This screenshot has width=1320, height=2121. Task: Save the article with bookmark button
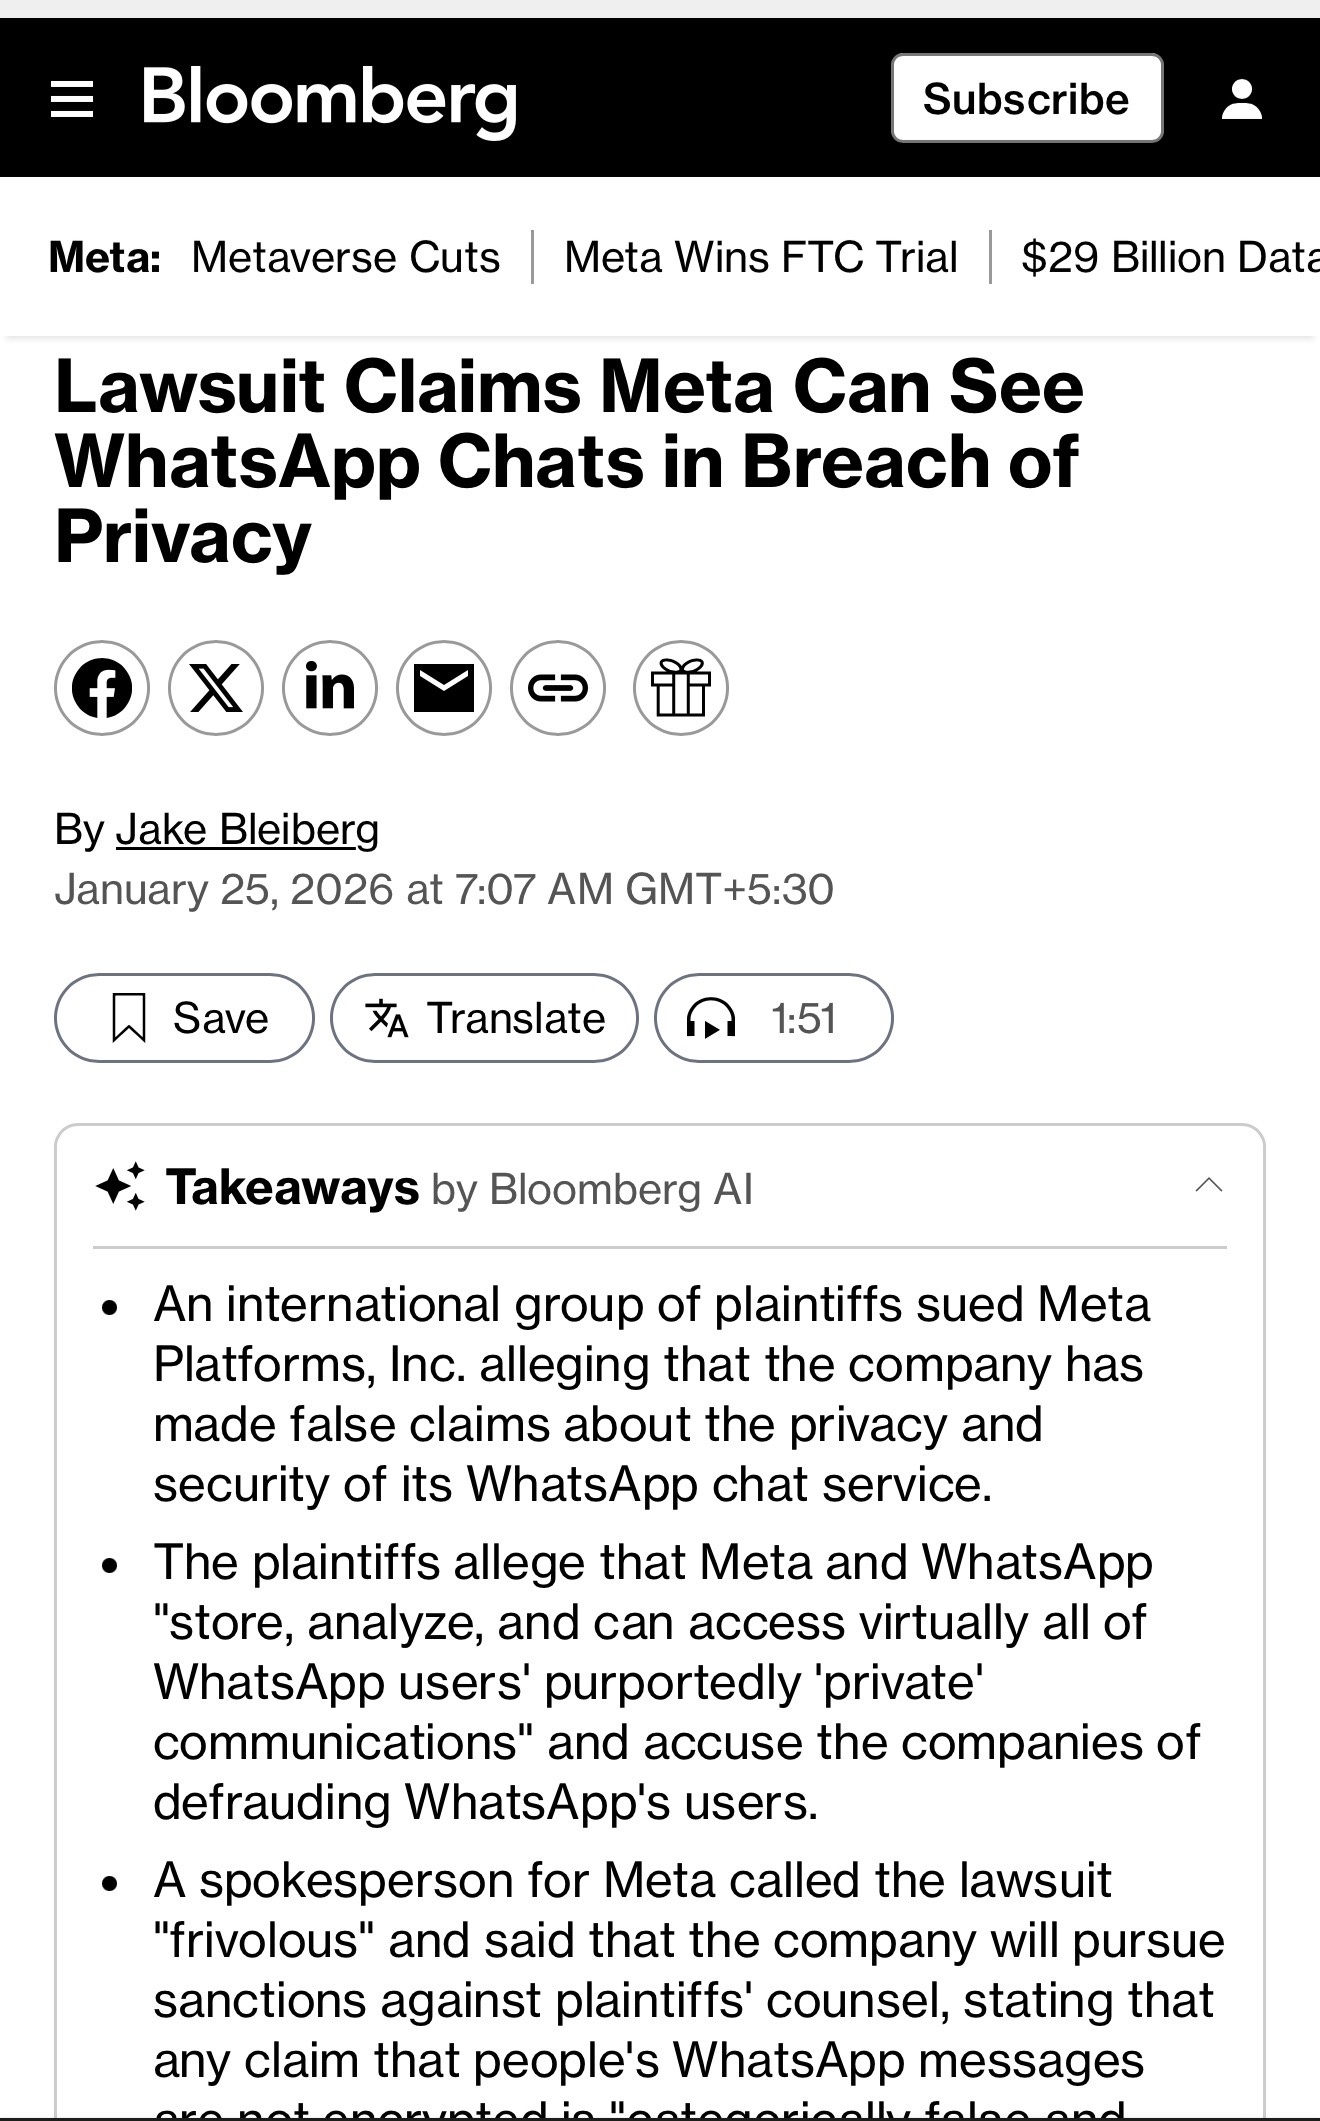click(184, 1018)
